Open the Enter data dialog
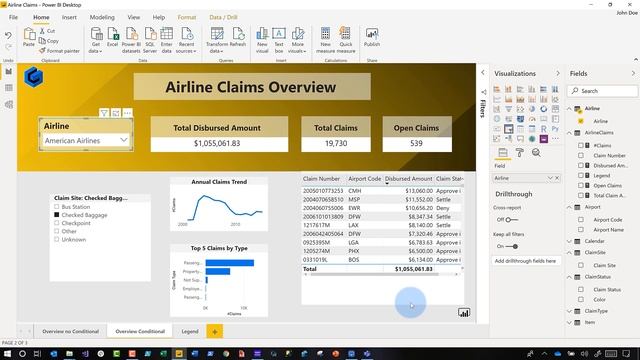This screenshot has height=360, width=640. click(x=167, y=40)
